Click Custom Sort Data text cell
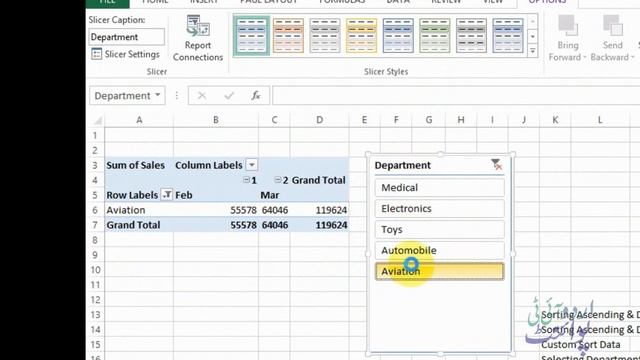The width and height of the screenshot is (640, 360). pyautogui.click(x=580, y=344)
